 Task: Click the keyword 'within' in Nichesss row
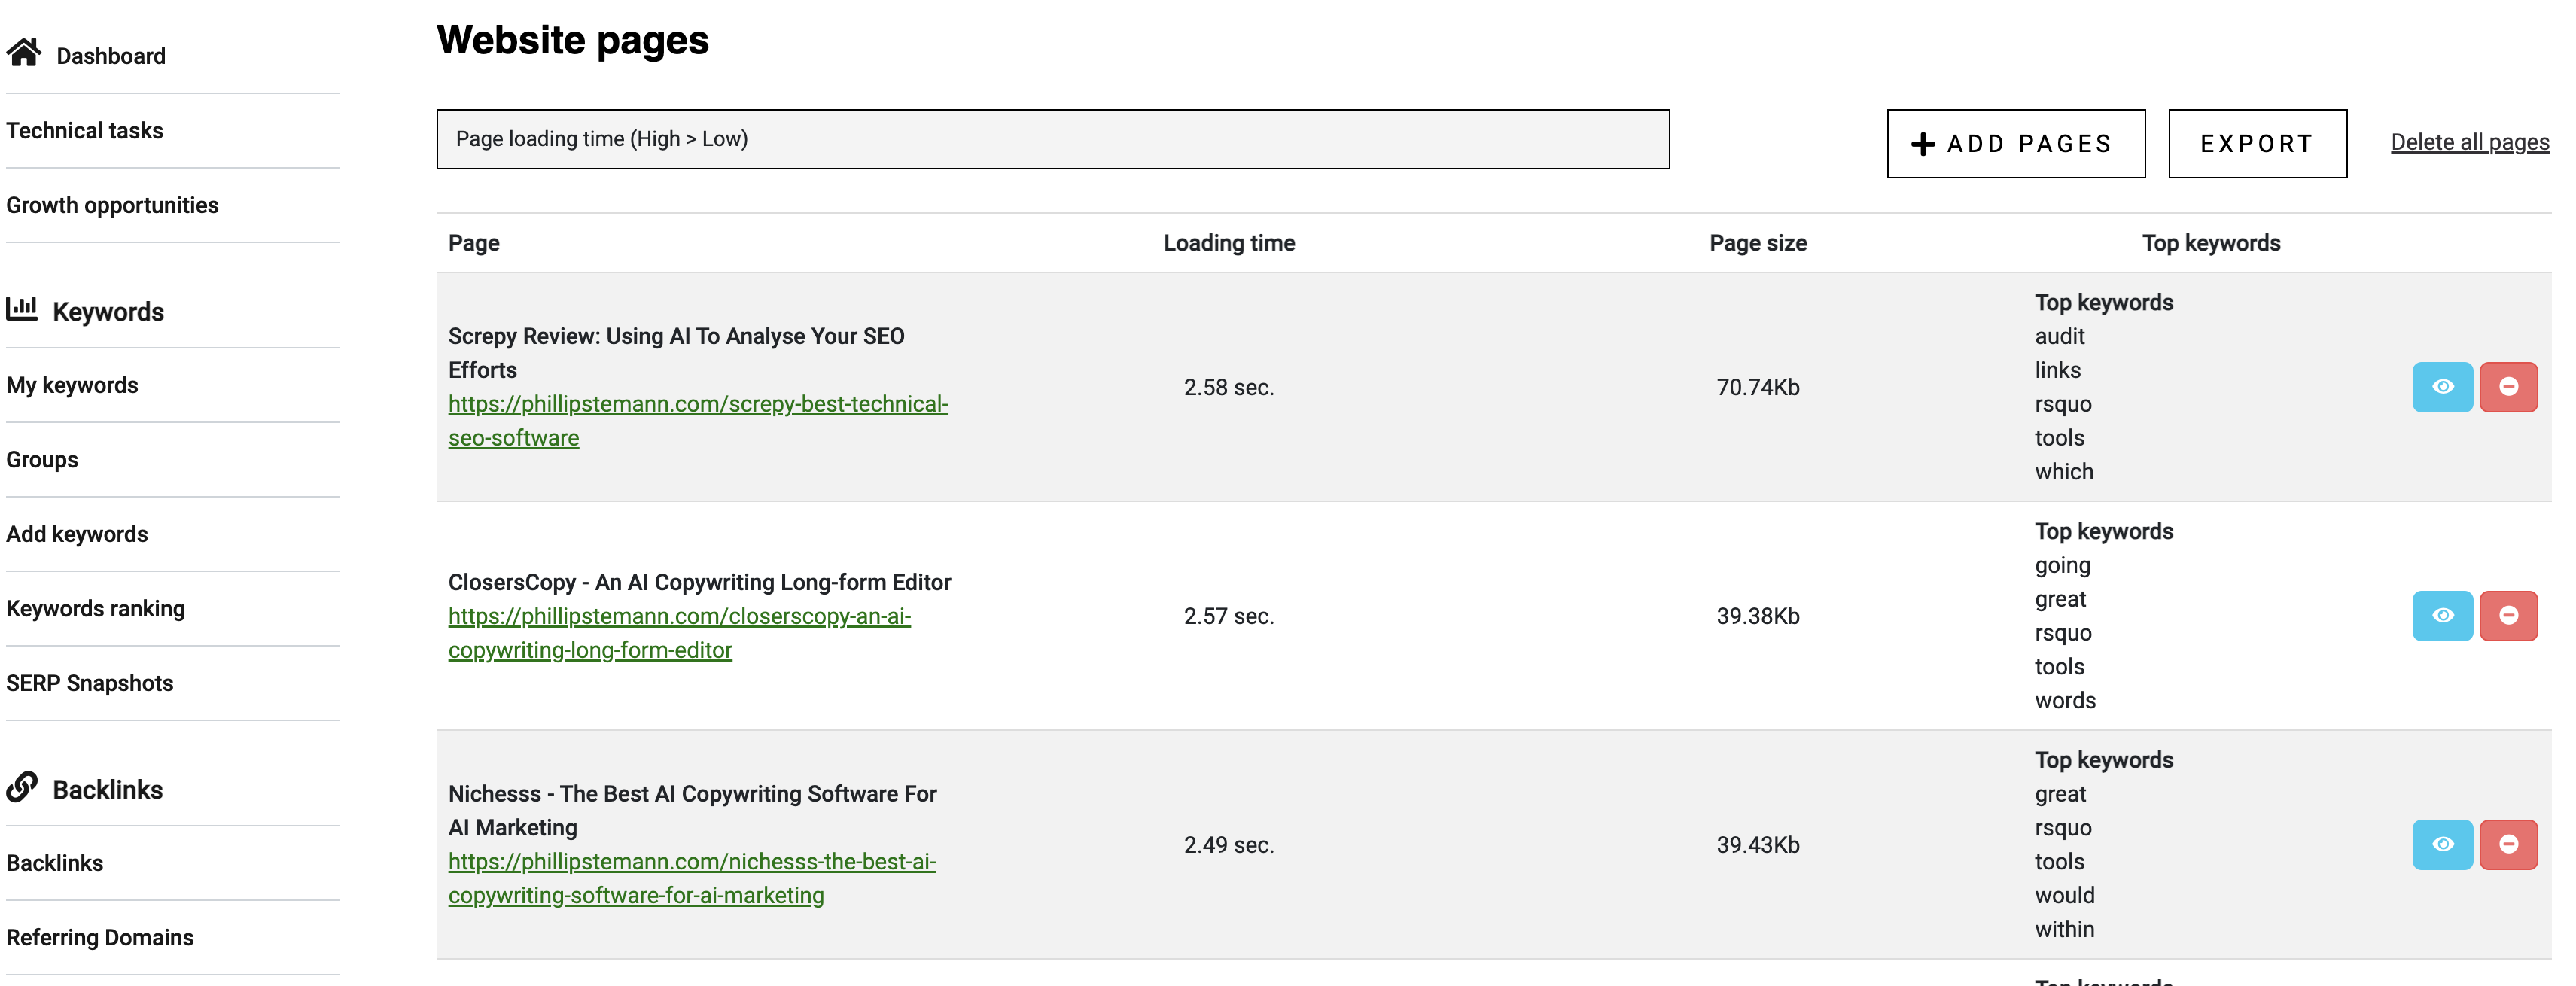tap(2064, 929)
